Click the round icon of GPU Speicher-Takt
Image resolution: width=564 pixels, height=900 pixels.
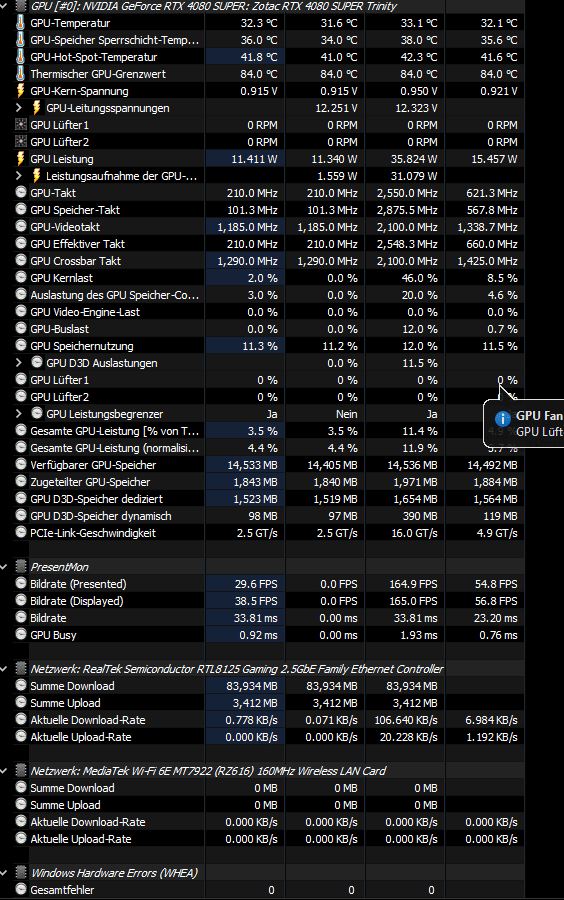[21, 210]
